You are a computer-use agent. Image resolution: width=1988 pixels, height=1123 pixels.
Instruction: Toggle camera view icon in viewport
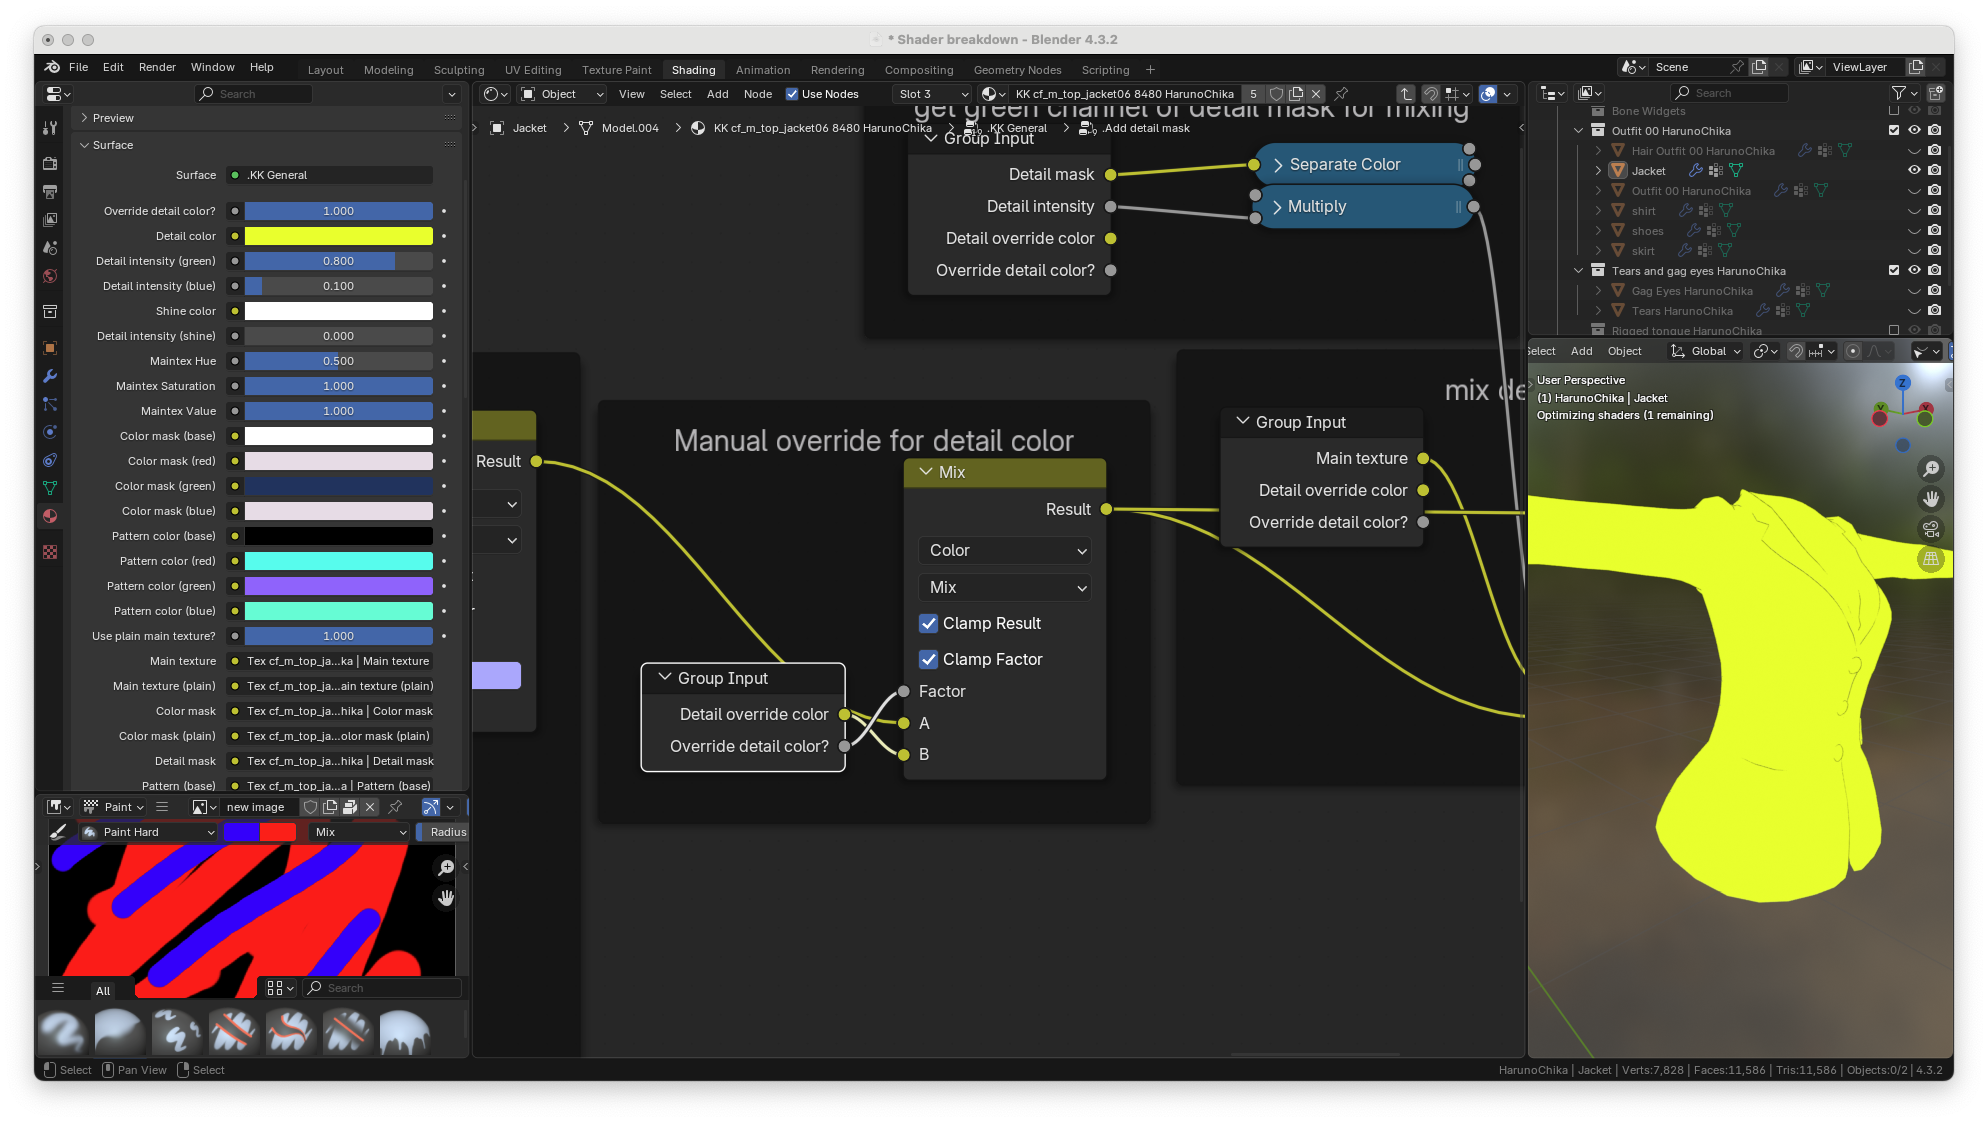pos(1931,529)
